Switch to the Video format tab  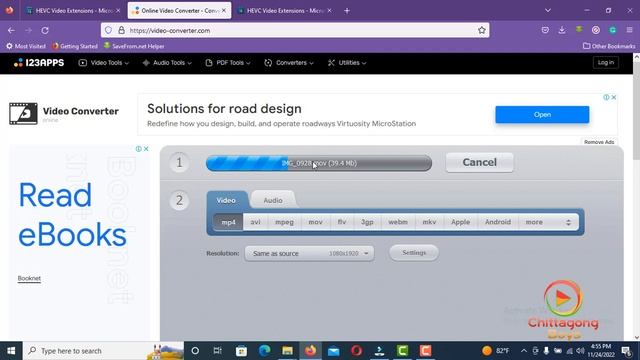[x=226, y=200]
